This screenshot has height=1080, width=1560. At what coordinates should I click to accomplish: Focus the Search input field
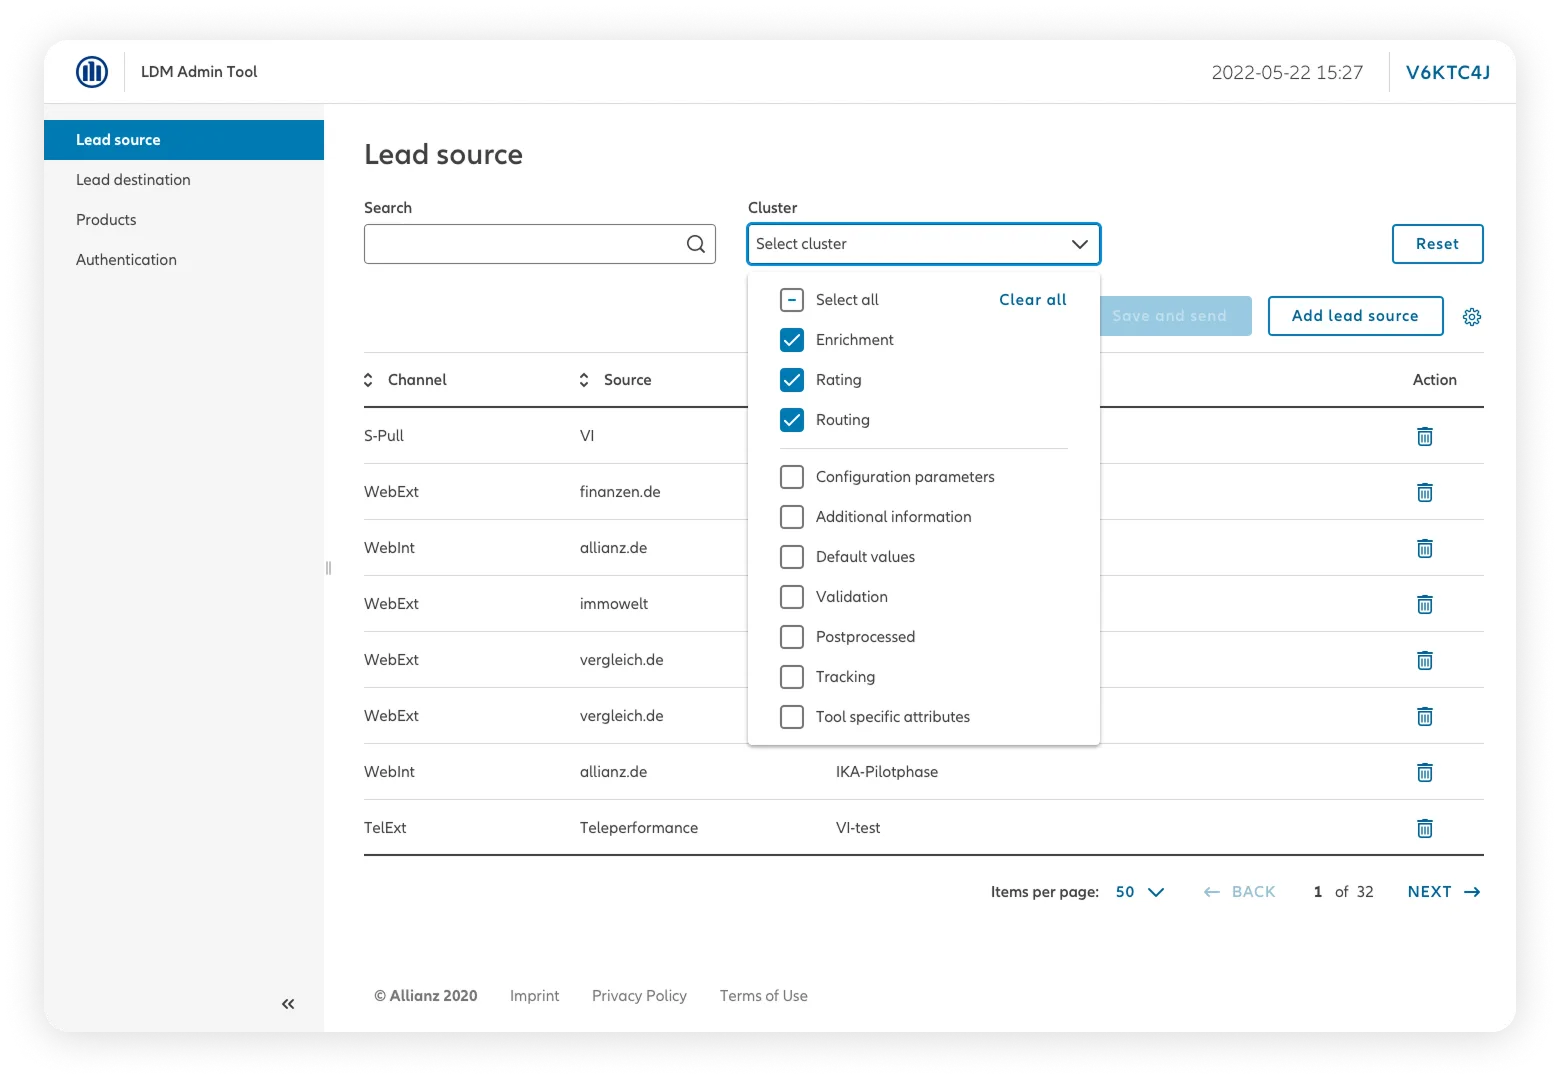pos(540,244)
